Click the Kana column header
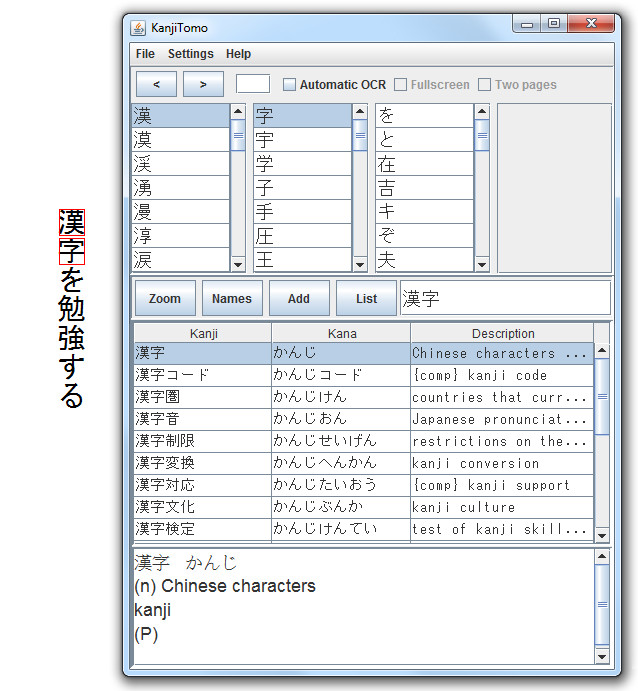Screen dimensions: 638x691 coord(341,333)
